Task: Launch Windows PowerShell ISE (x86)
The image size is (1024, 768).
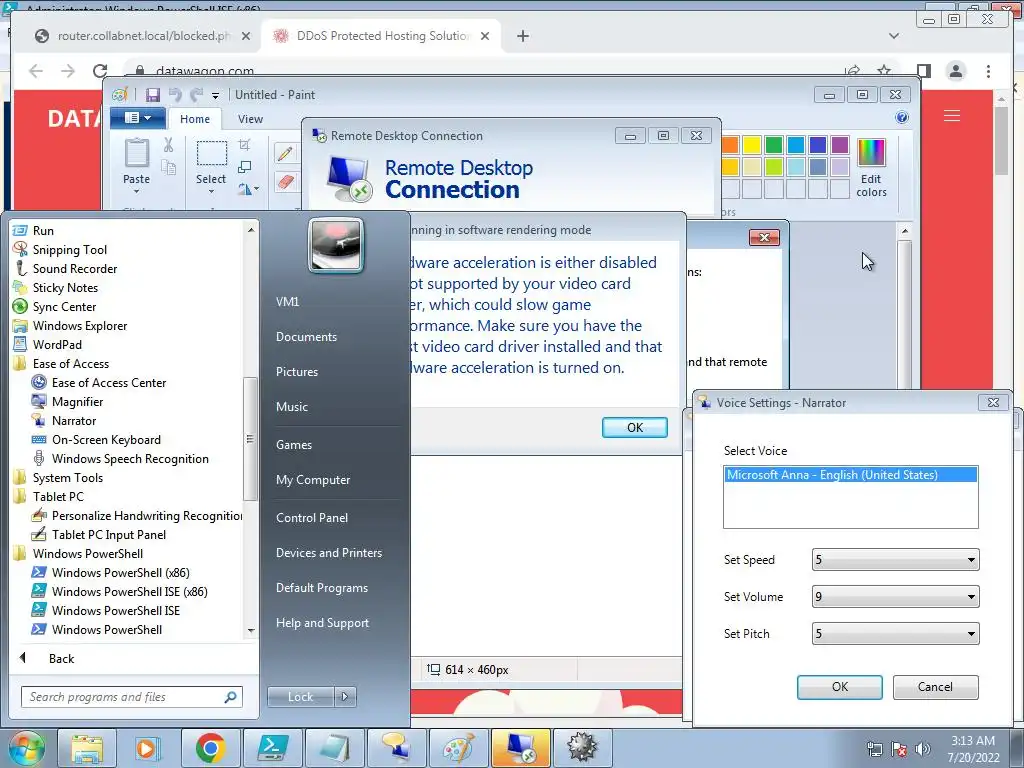Action: 127,592
